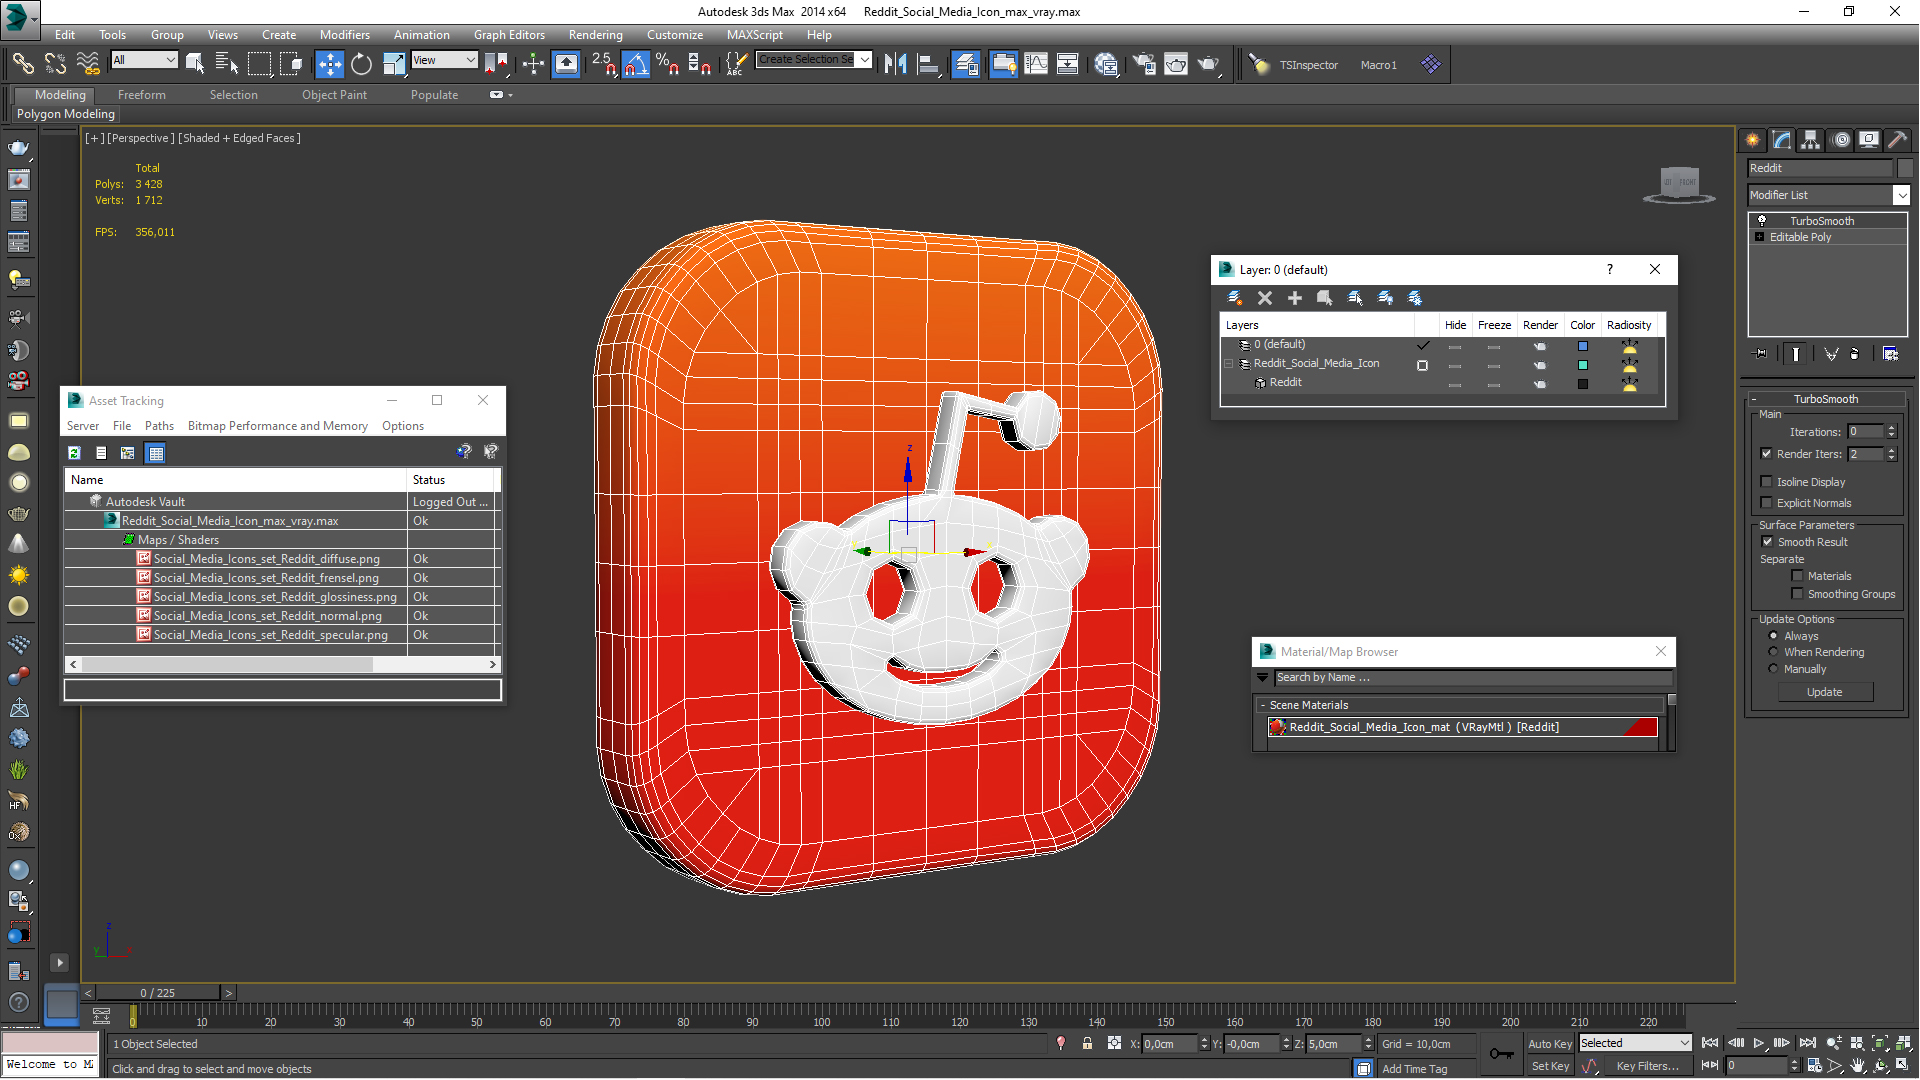Switch to Freeform ribbon tab
Viewport: 1920px width, 1080px height.
click(x=142, y=95)
